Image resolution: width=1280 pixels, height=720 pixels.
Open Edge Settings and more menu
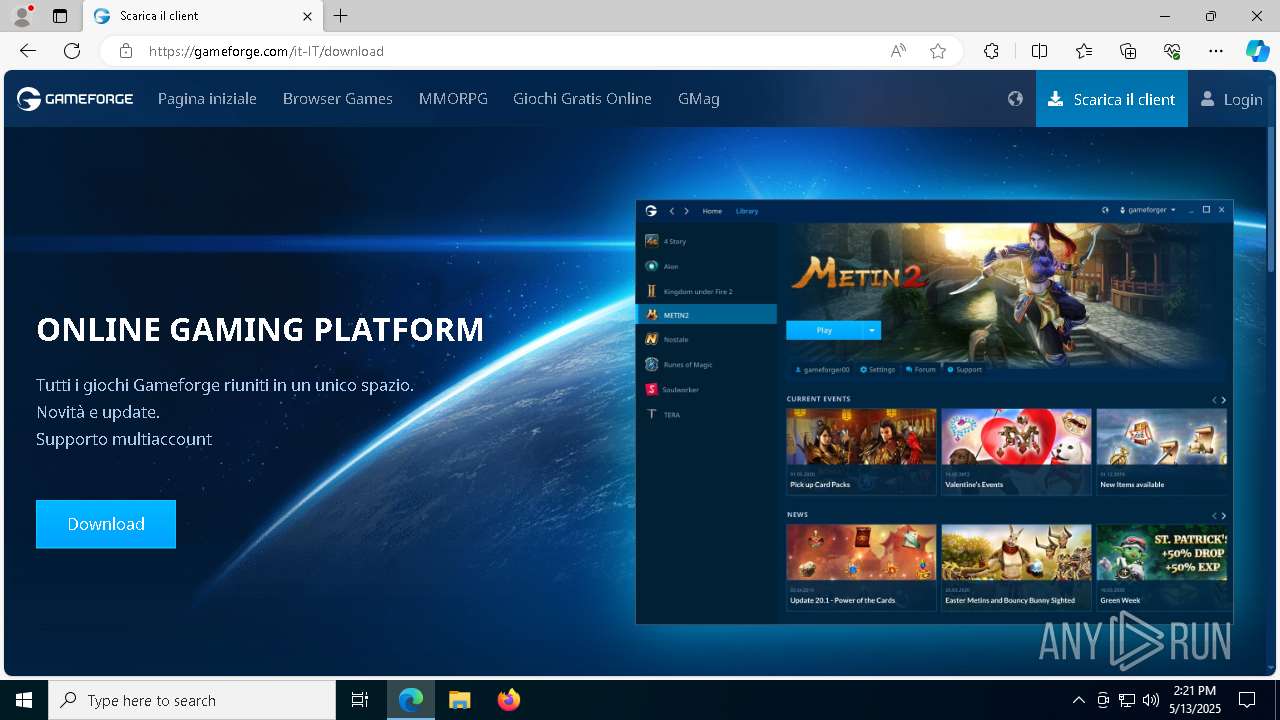click(x=1216, y=51)
